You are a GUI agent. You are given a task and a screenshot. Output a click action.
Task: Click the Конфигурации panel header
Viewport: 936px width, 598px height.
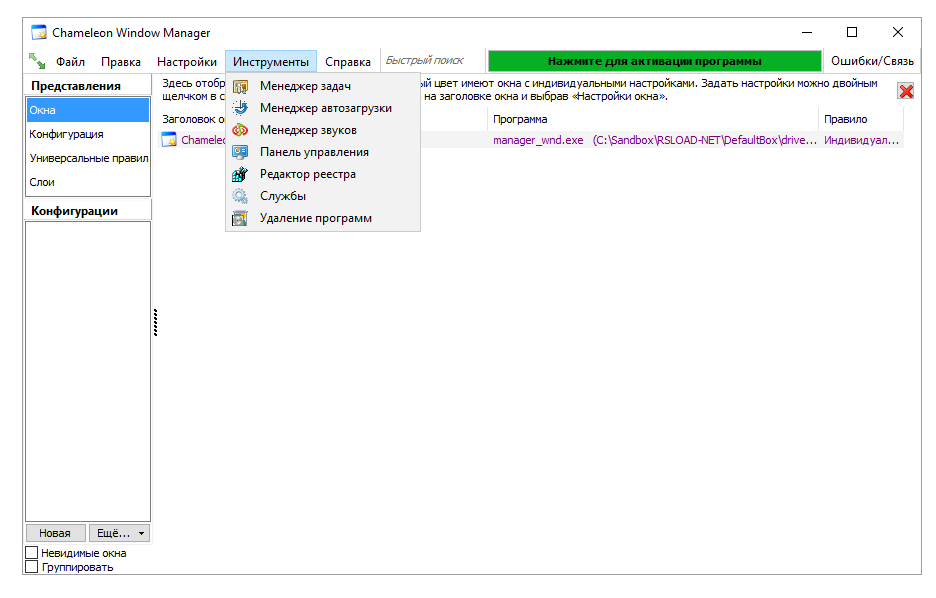(x=88, y=211)
